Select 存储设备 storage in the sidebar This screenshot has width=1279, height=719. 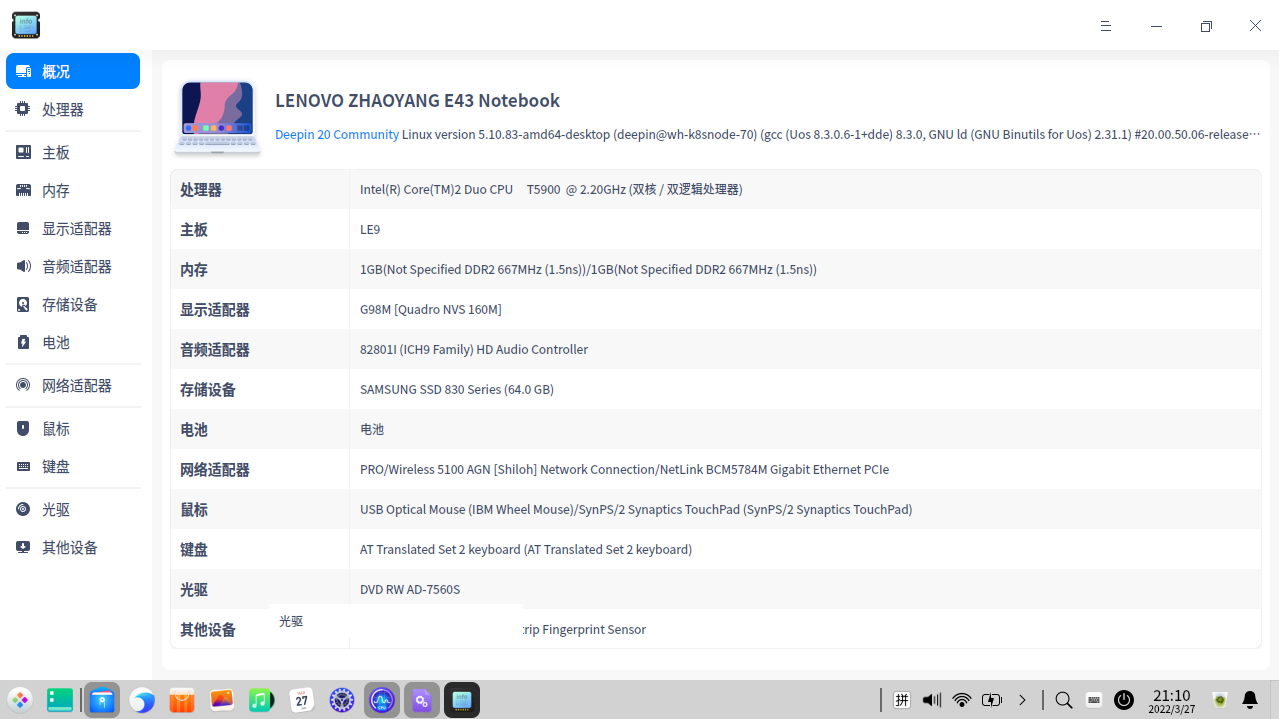coord(73,304)
